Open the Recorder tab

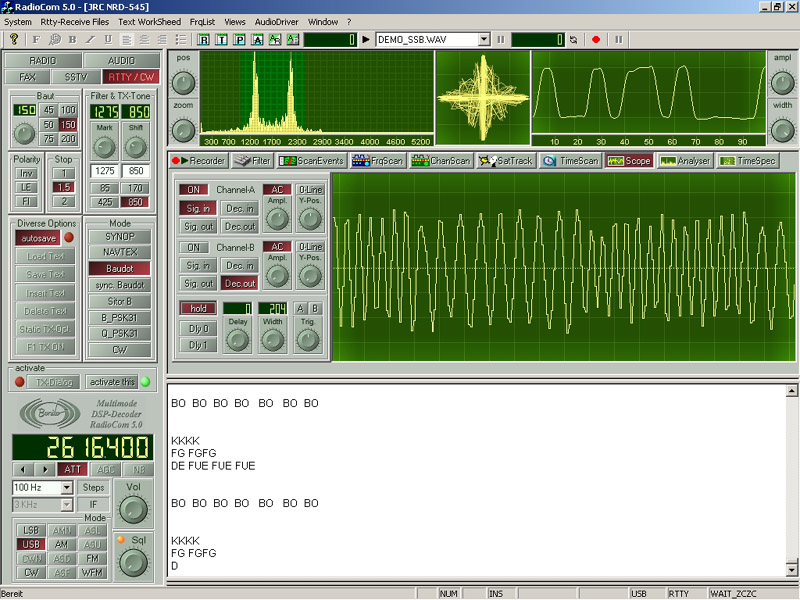198,161
